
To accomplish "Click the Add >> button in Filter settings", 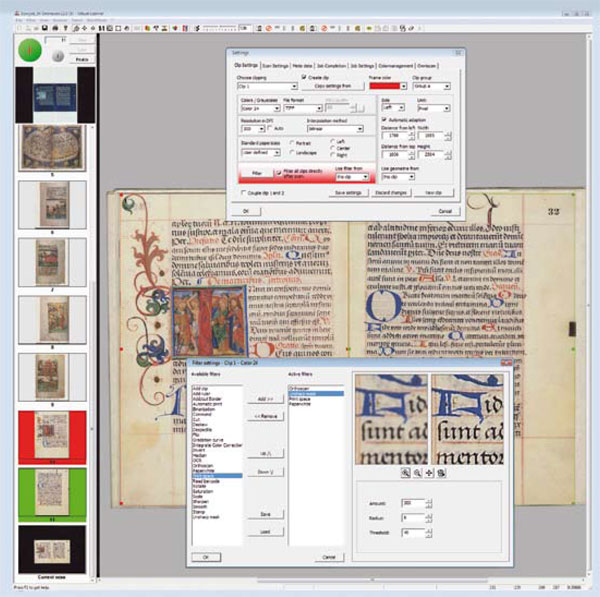I will tap(265, 399).
